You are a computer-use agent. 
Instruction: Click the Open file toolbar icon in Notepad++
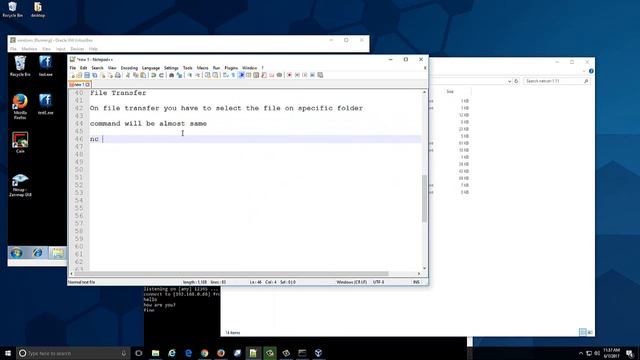tap(79, 75)
